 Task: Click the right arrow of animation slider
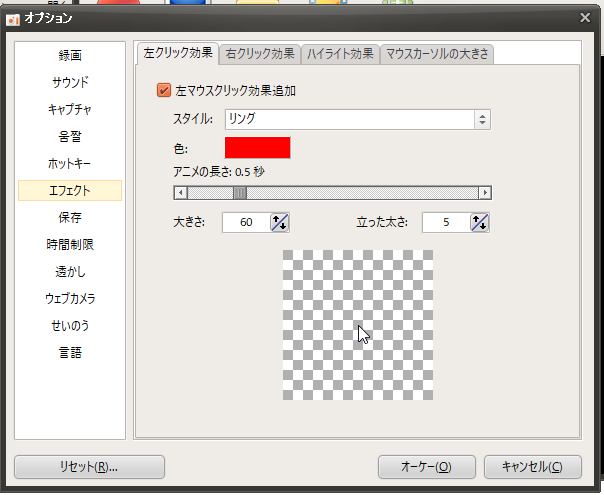click(485, 193)
